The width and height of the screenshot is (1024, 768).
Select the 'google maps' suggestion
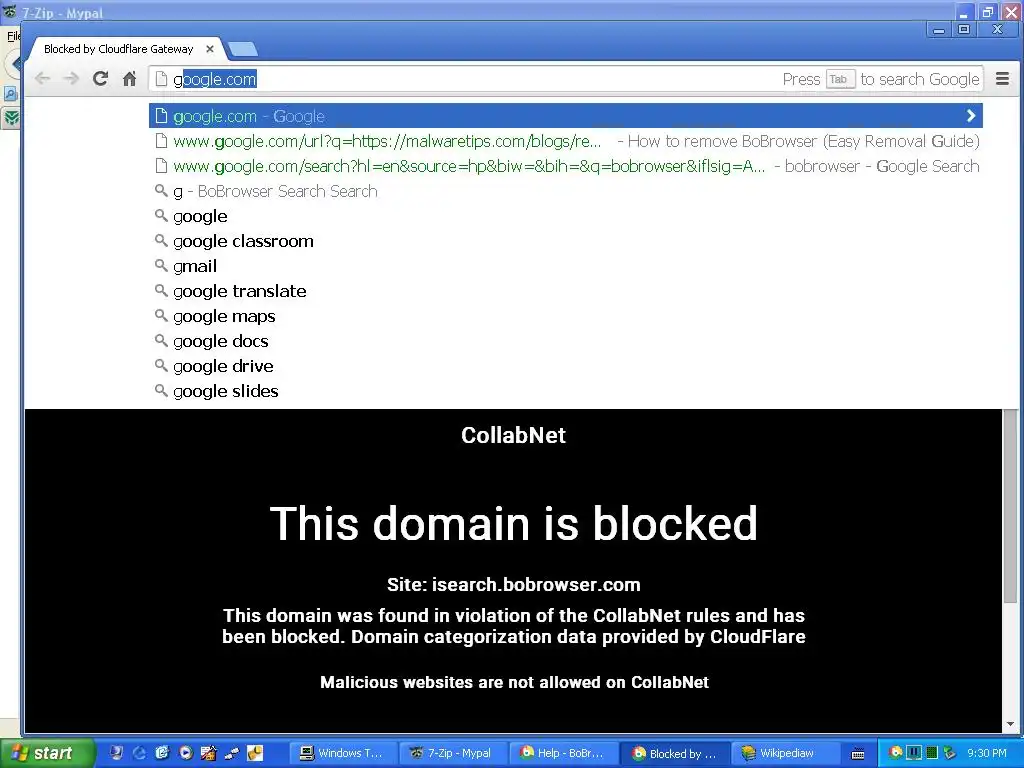(x=566, y=316)
